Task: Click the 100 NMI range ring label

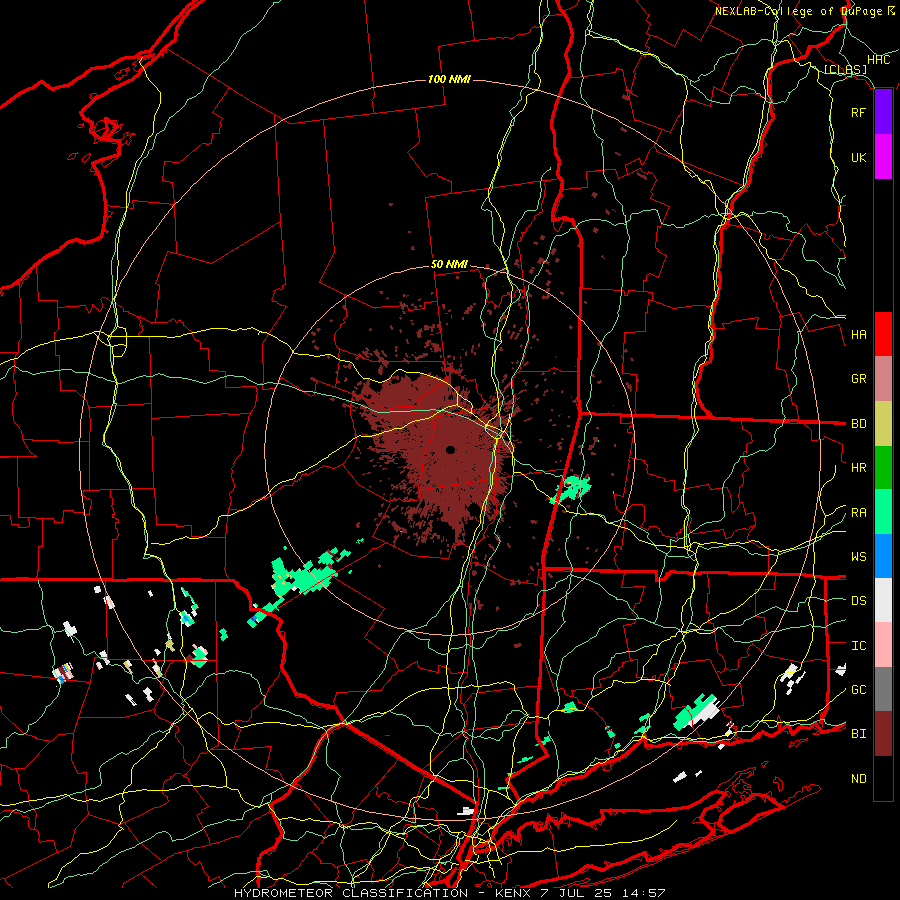Action: click(449, 79)
